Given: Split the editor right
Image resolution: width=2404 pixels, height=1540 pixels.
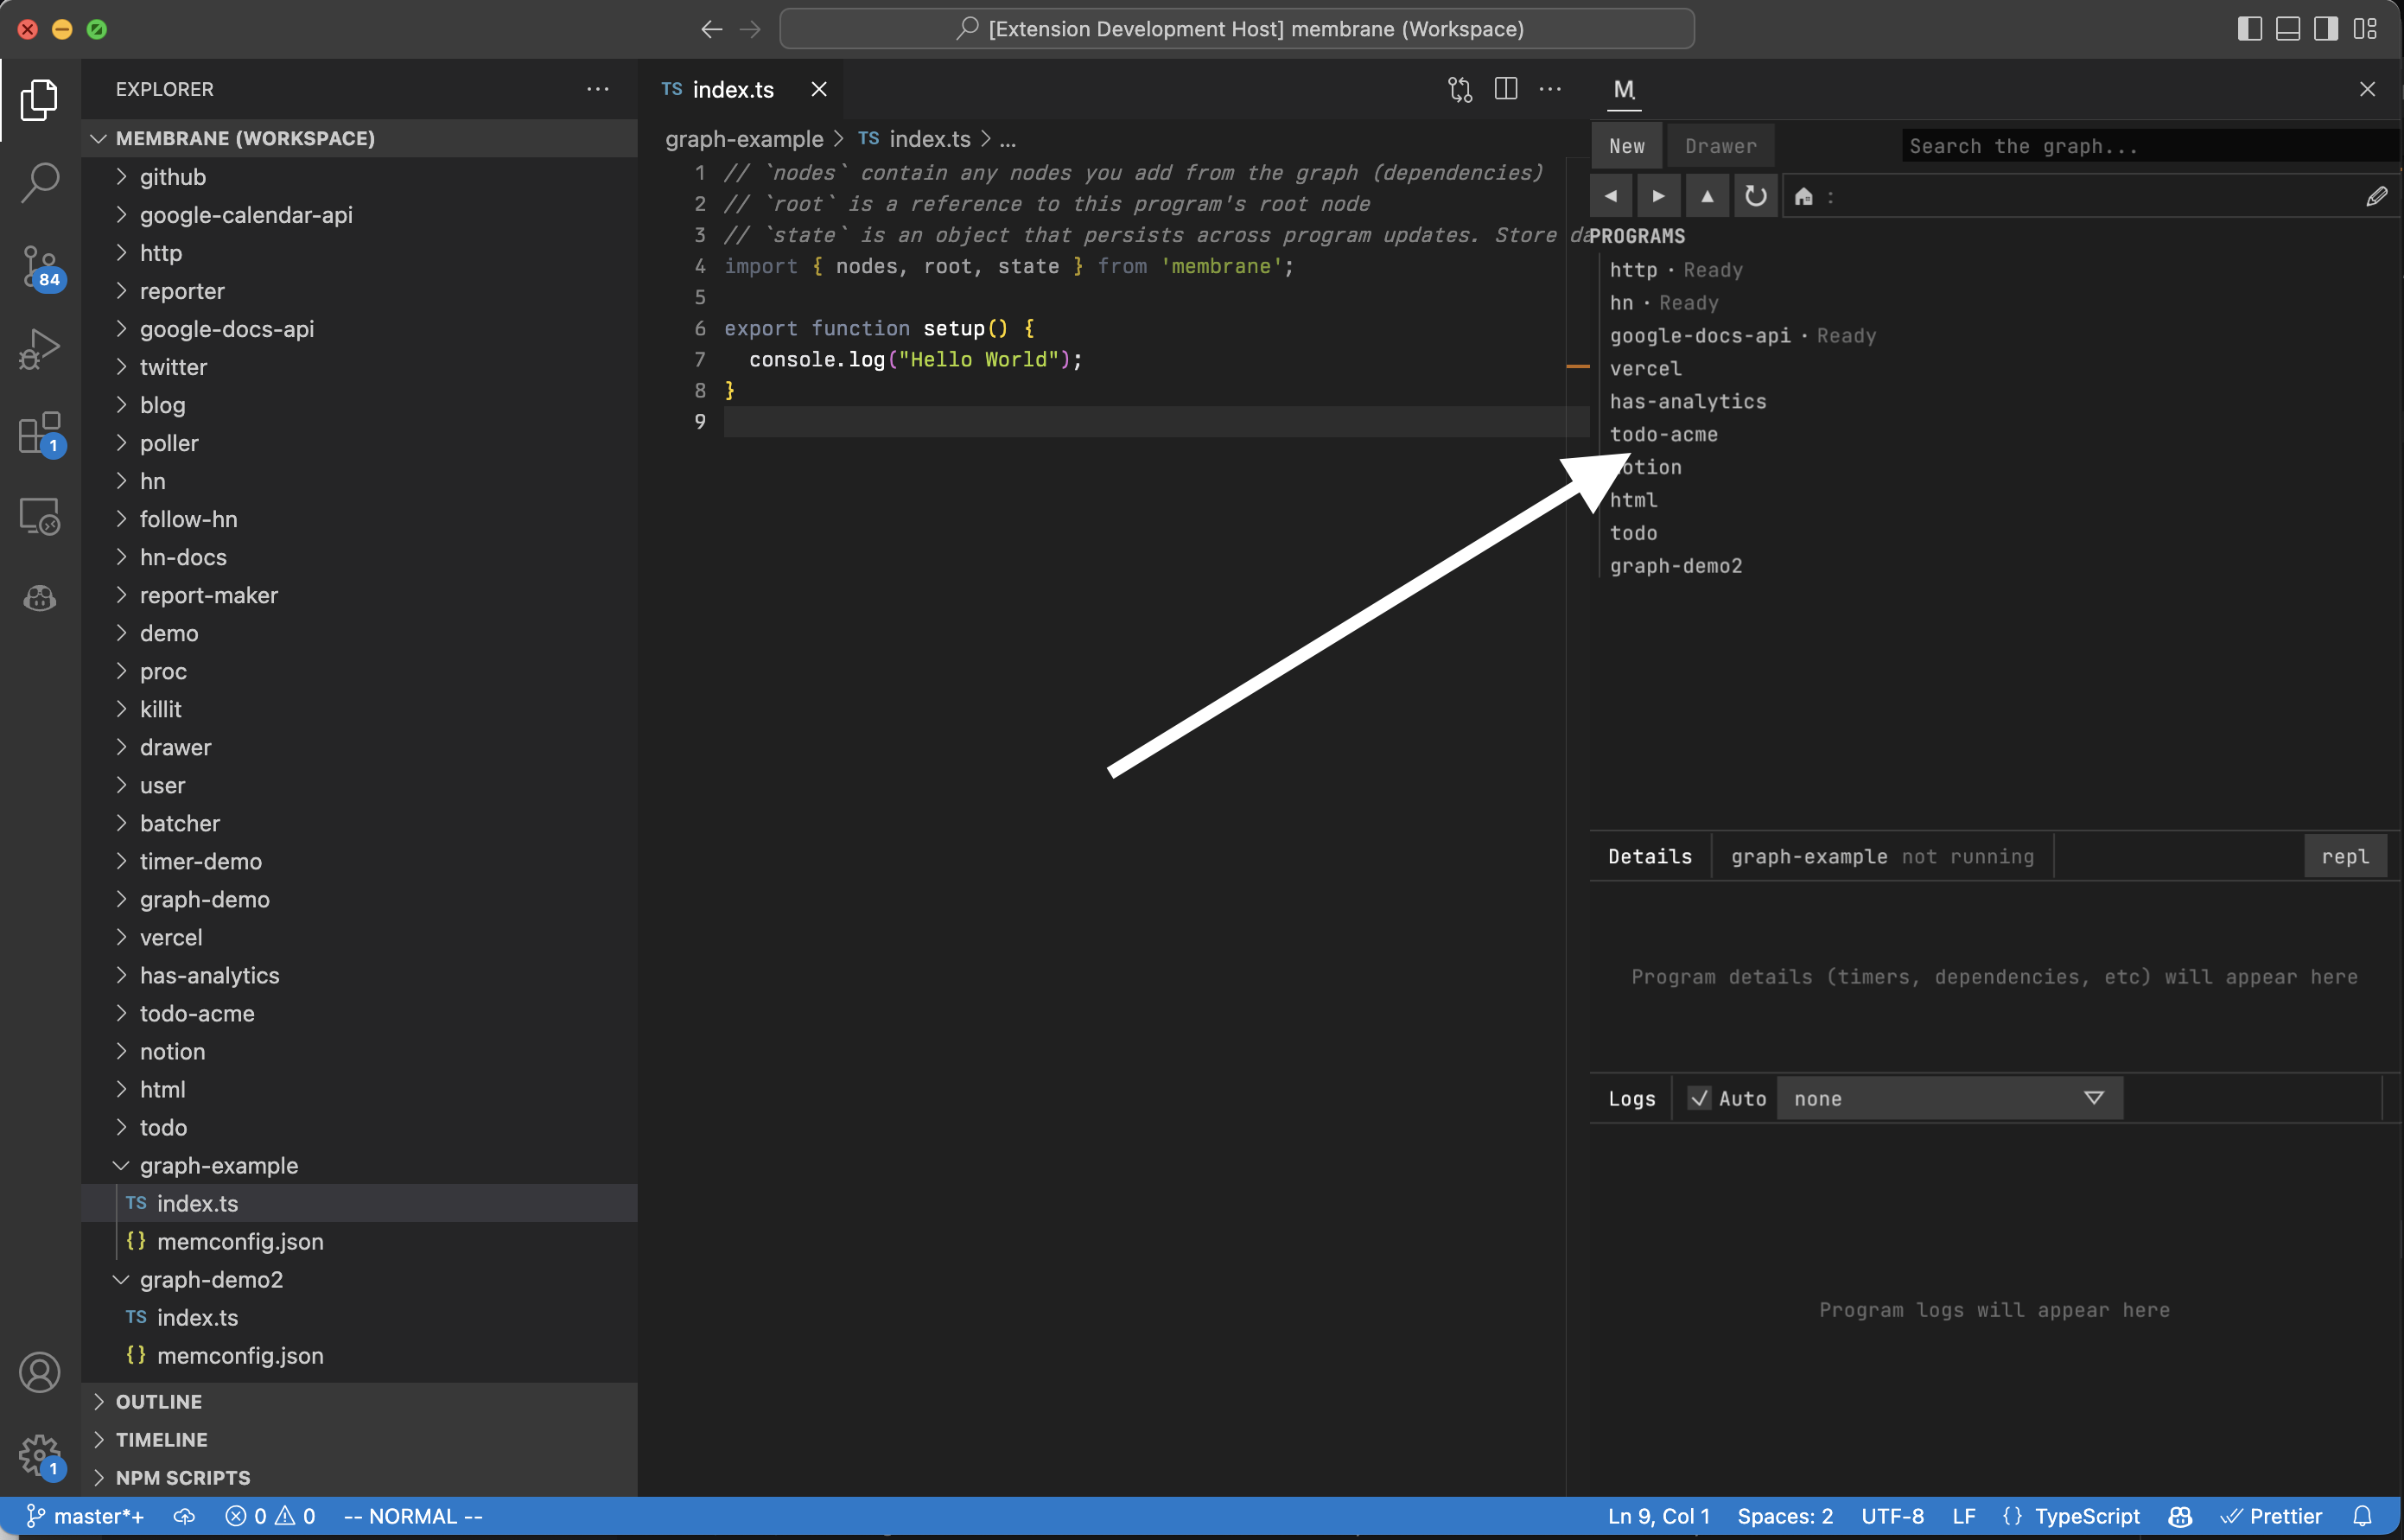Looking at the screenshot, I should point(1505,89).
